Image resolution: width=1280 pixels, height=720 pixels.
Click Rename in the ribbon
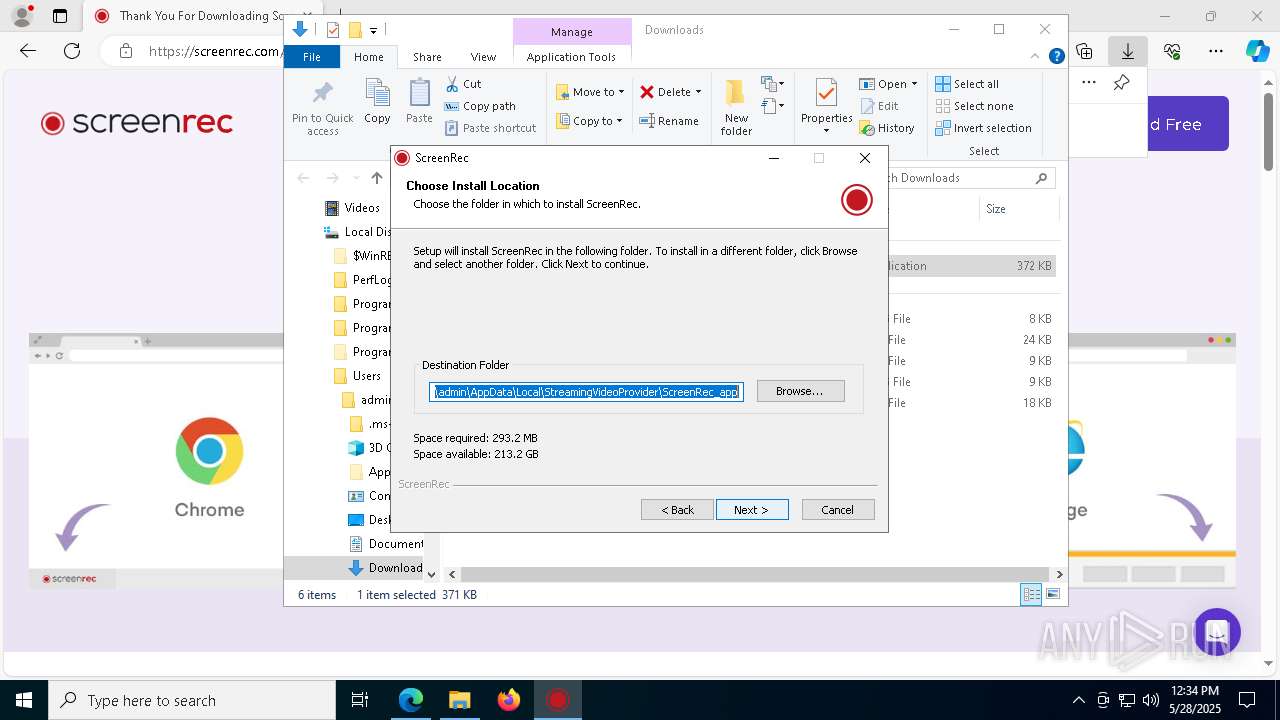[x=669, y=121]
